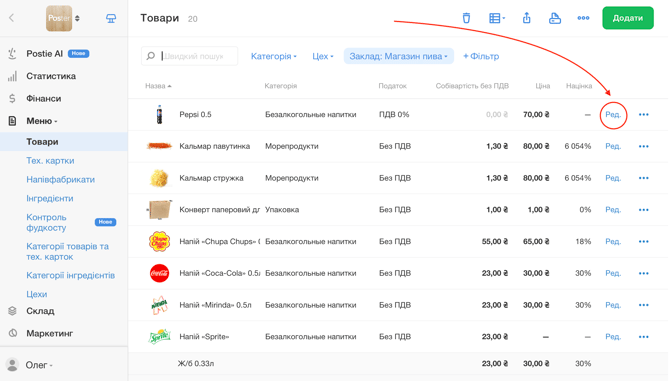Click Ред. for Напій Chupa Chups
This screenshot has height=381, width=670.
pyautogui.click(x=613, y=241)
